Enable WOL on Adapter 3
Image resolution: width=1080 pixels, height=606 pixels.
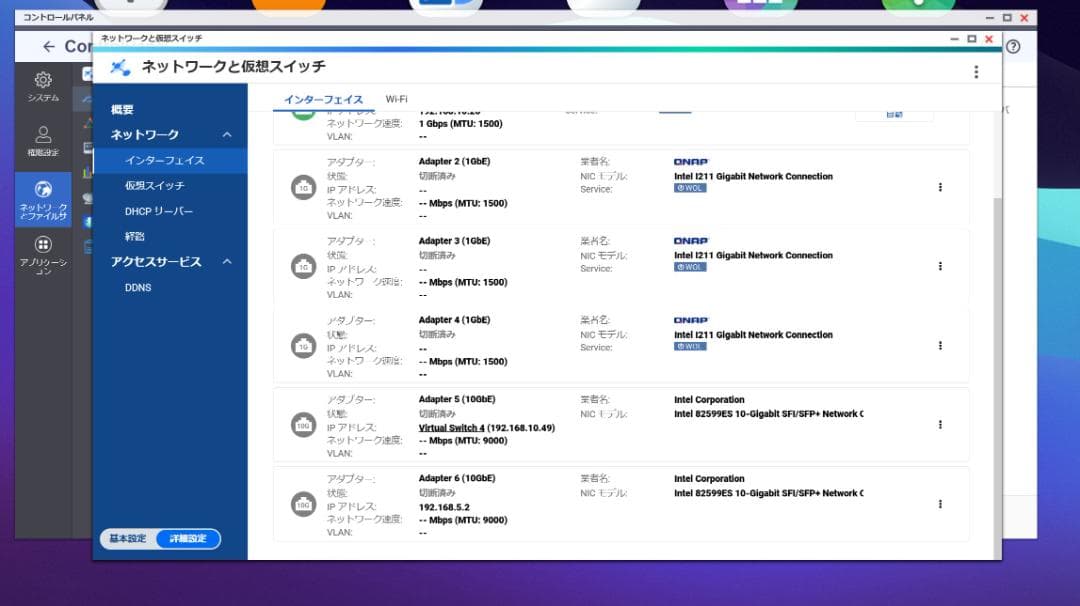coord(690,268)
